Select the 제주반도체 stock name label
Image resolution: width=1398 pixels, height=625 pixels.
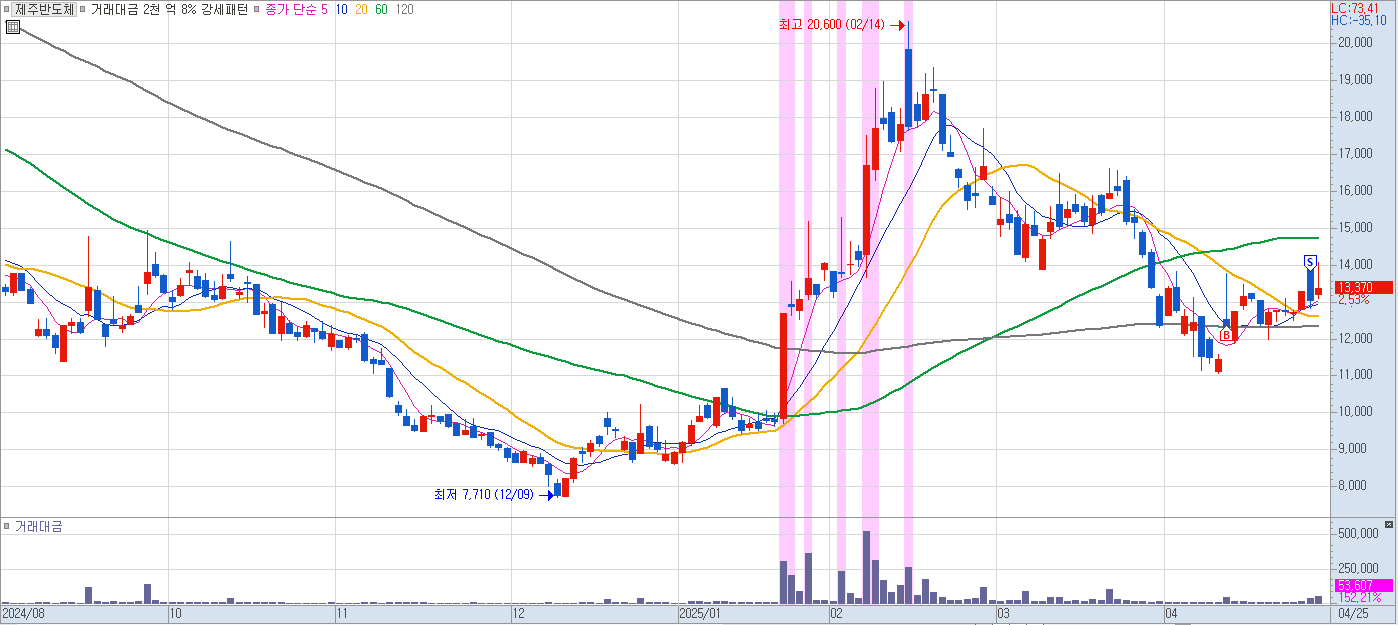[x=45, y=9]
